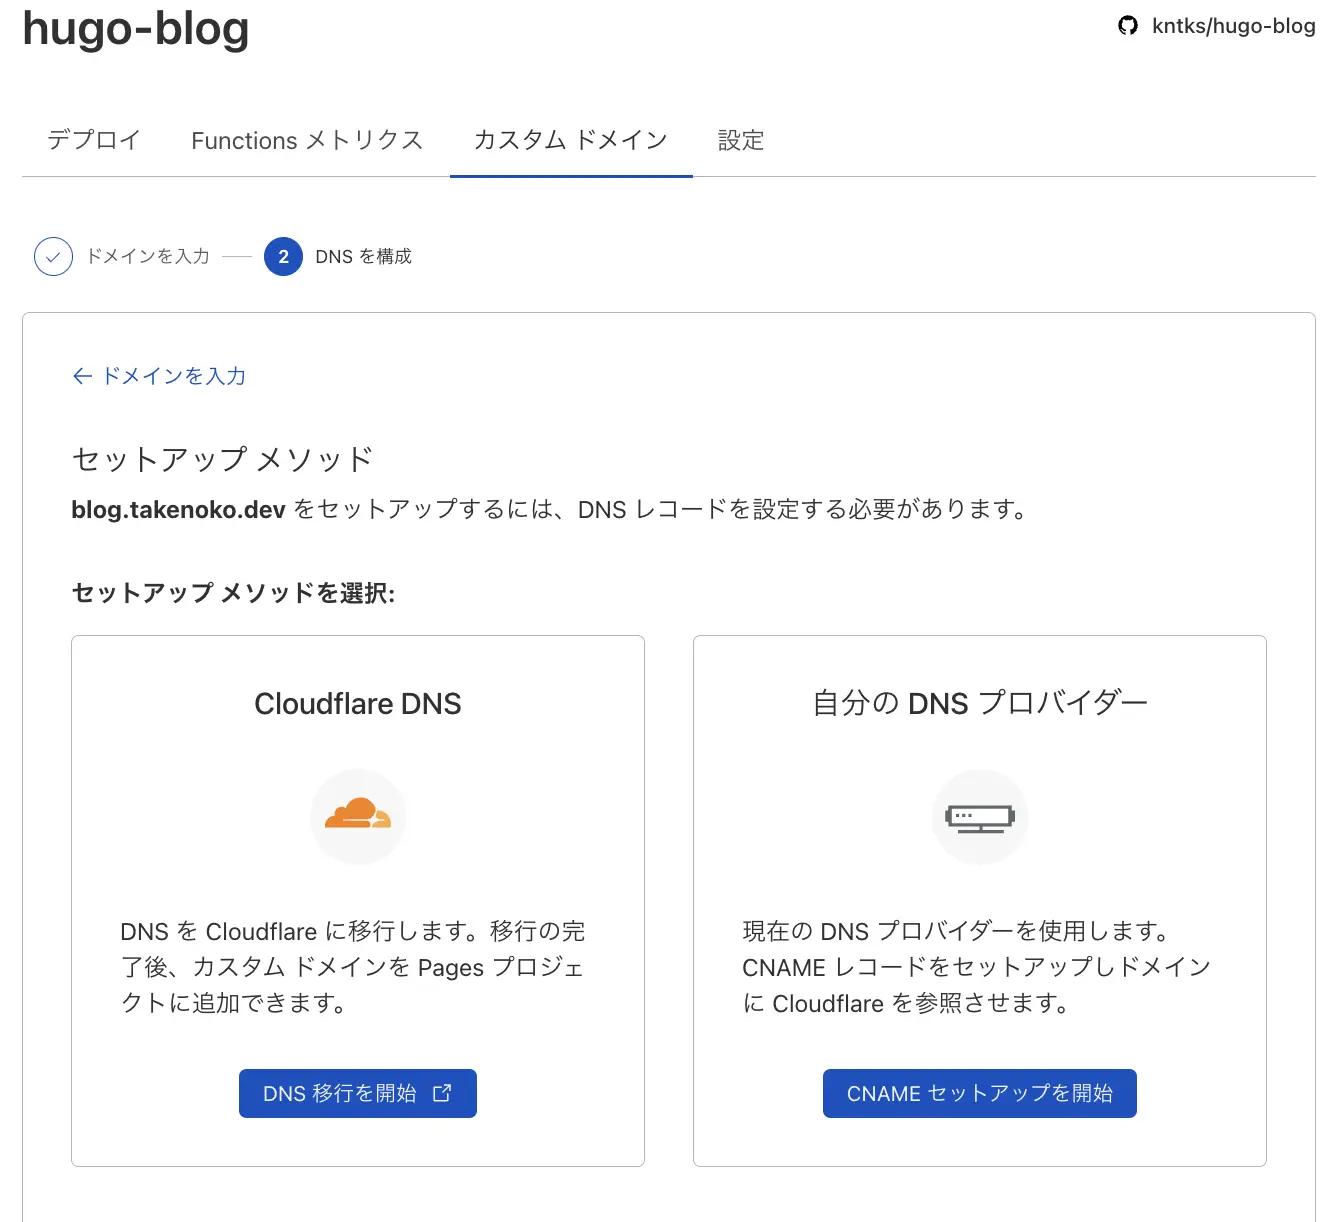
Task: Switch to the デプロイ tab
Action: [94, 140]
